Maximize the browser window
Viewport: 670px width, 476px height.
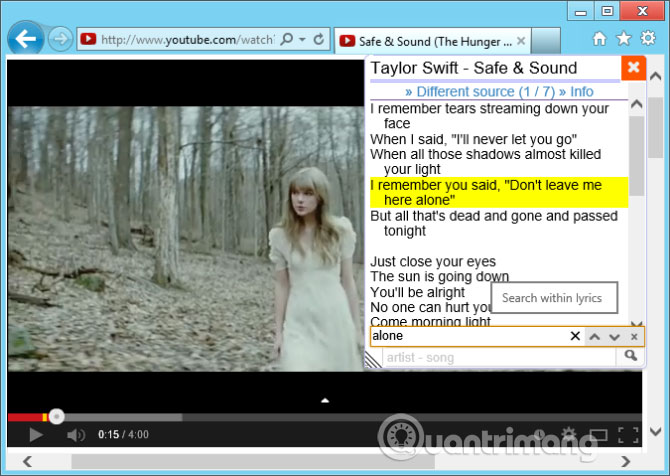tap(607, 12)
